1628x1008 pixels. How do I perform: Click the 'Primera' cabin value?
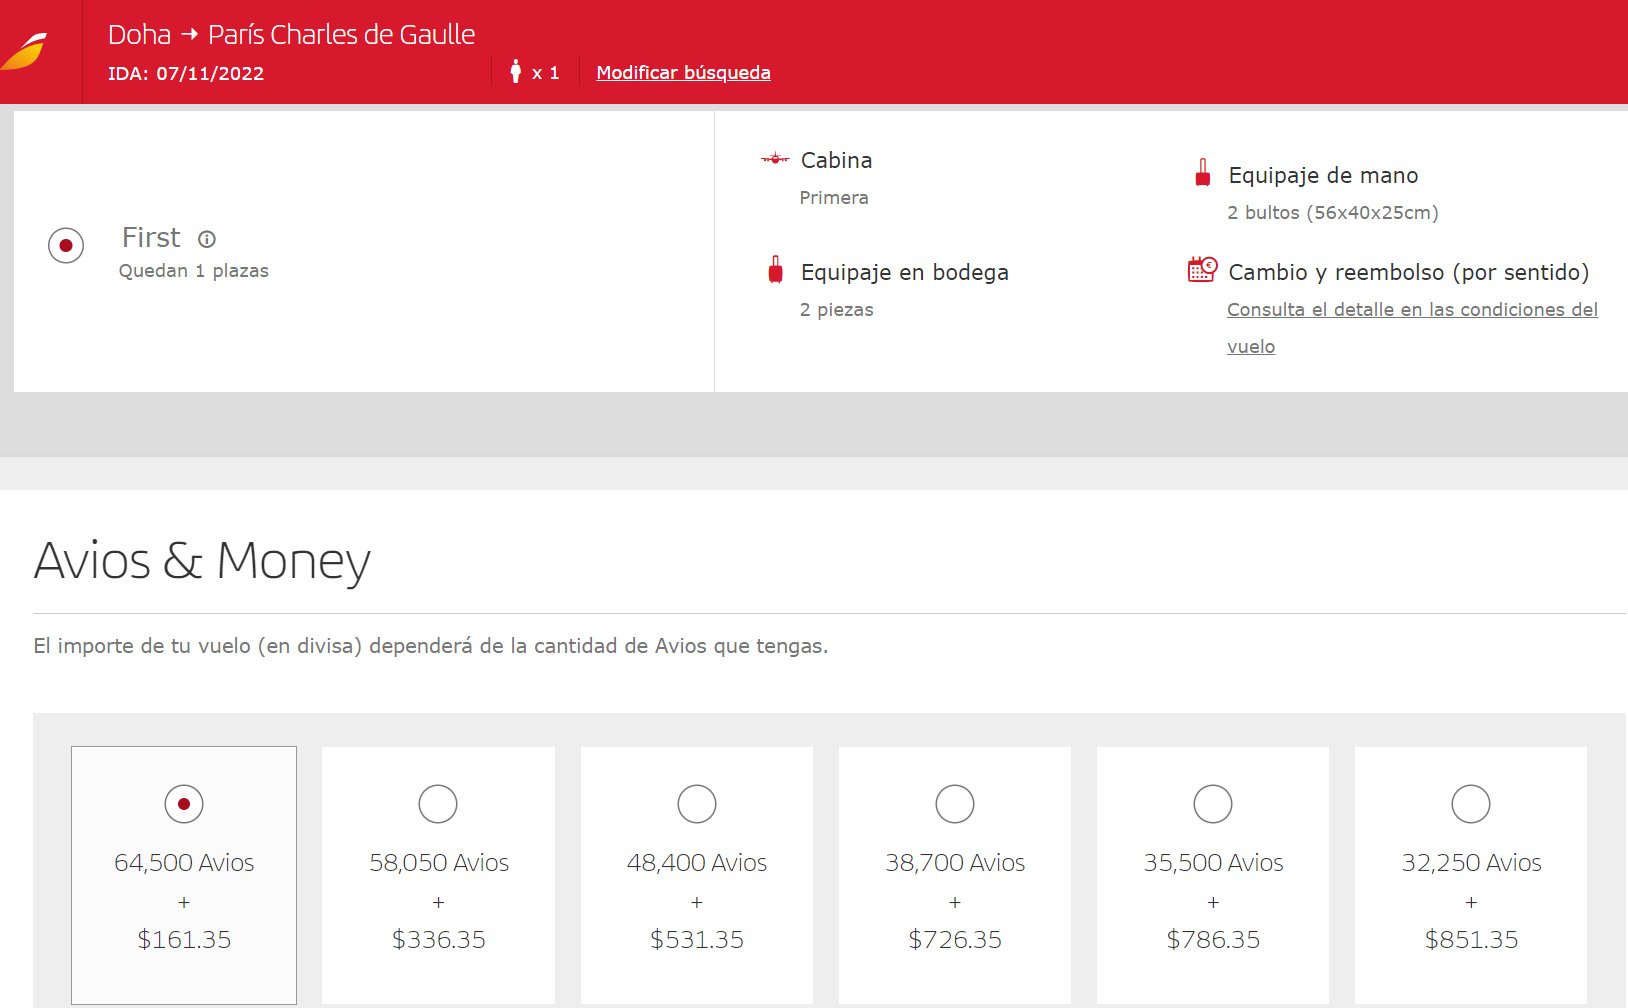pos(834,198)
